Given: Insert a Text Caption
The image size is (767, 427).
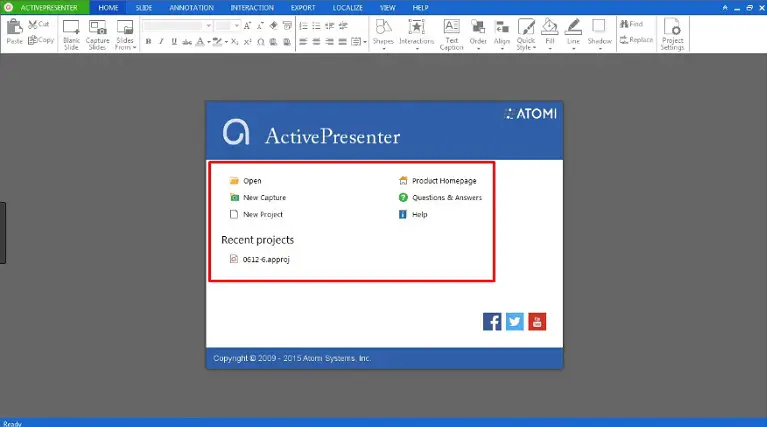Looking at the screenshot, I should (451, 34).
